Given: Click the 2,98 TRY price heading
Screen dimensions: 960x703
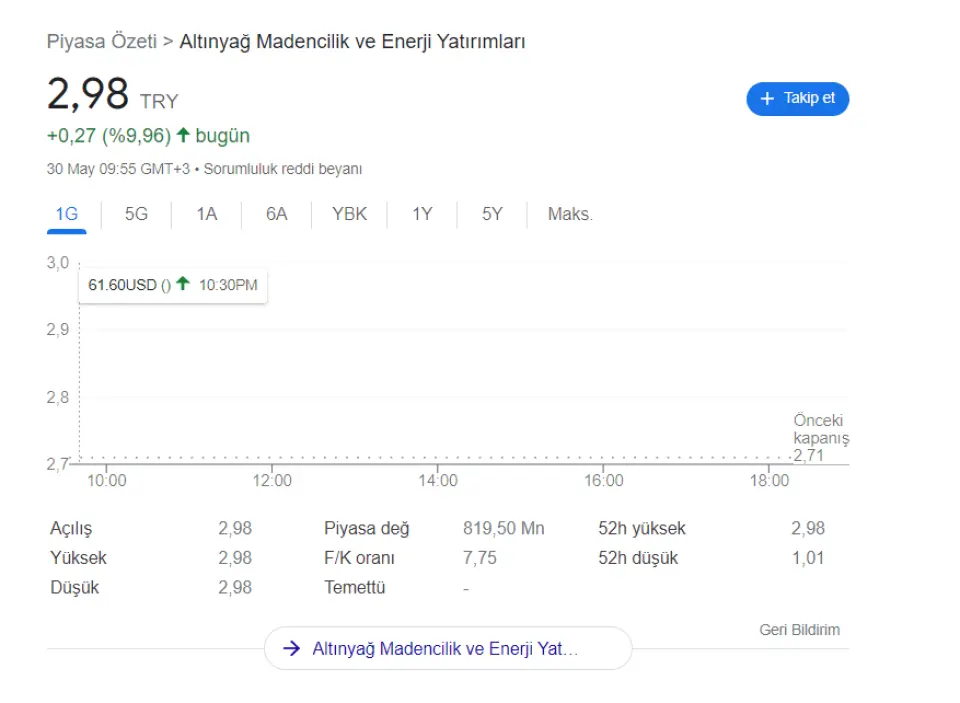Looking at the screenshot, I should (x=112, y=95).
